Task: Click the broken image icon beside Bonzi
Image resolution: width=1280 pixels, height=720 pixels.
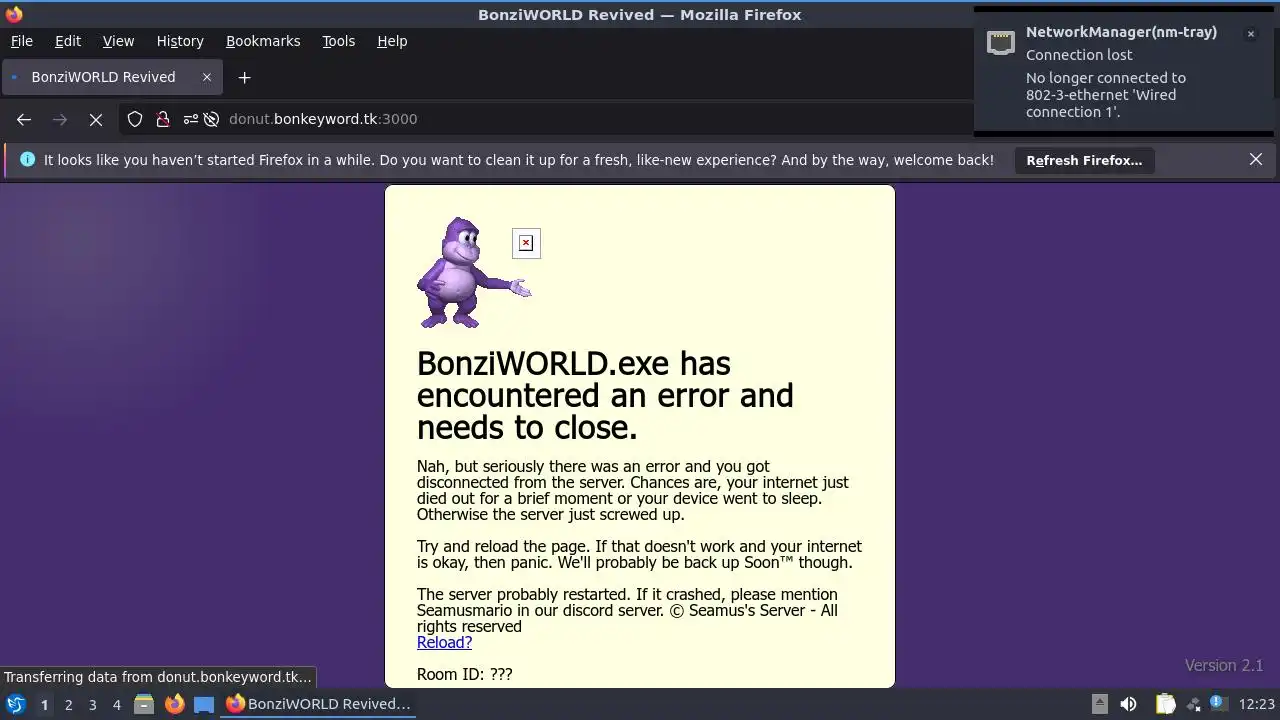Action: [526, 243]
